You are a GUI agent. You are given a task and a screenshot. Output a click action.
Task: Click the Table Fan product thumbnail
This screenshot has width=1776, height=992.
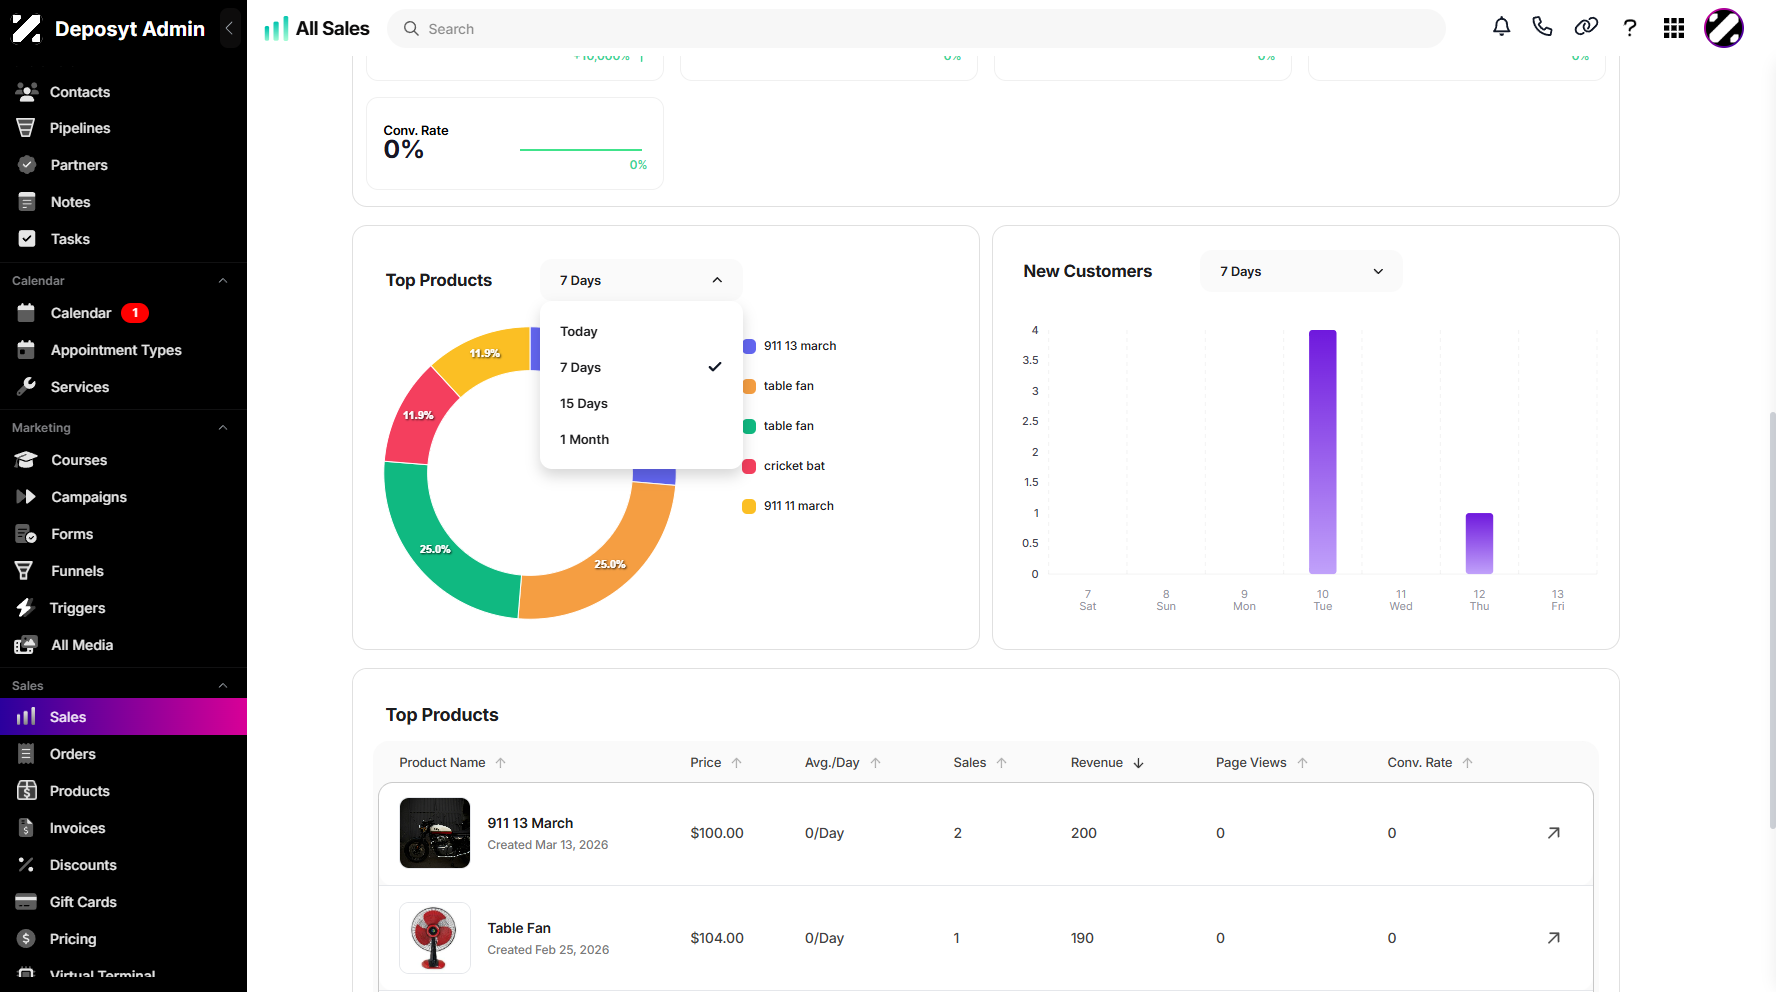coord(435,938)
